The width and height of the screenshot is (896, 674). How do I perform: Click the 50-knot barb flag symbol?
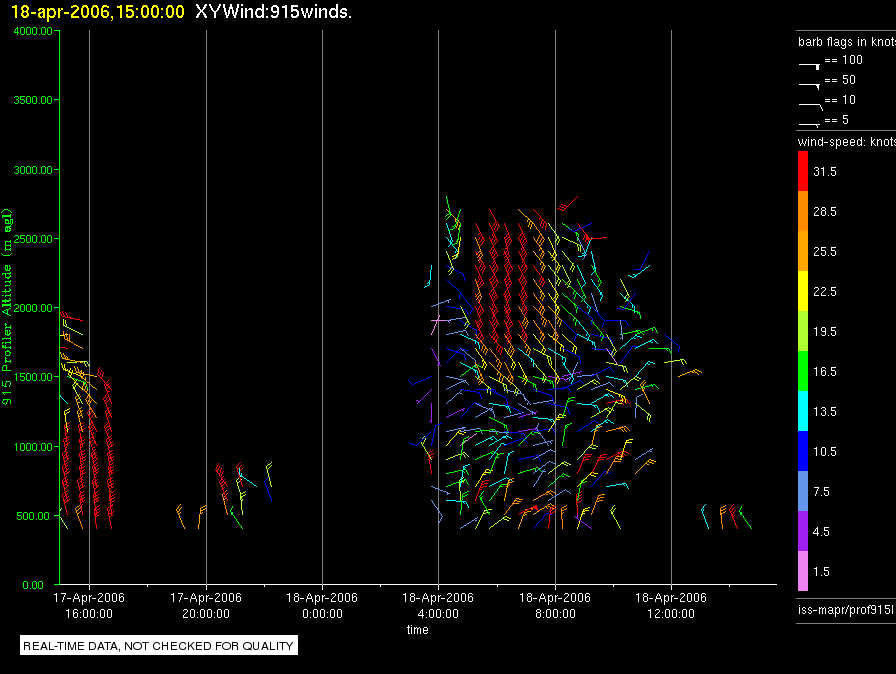tap(810, 86)
